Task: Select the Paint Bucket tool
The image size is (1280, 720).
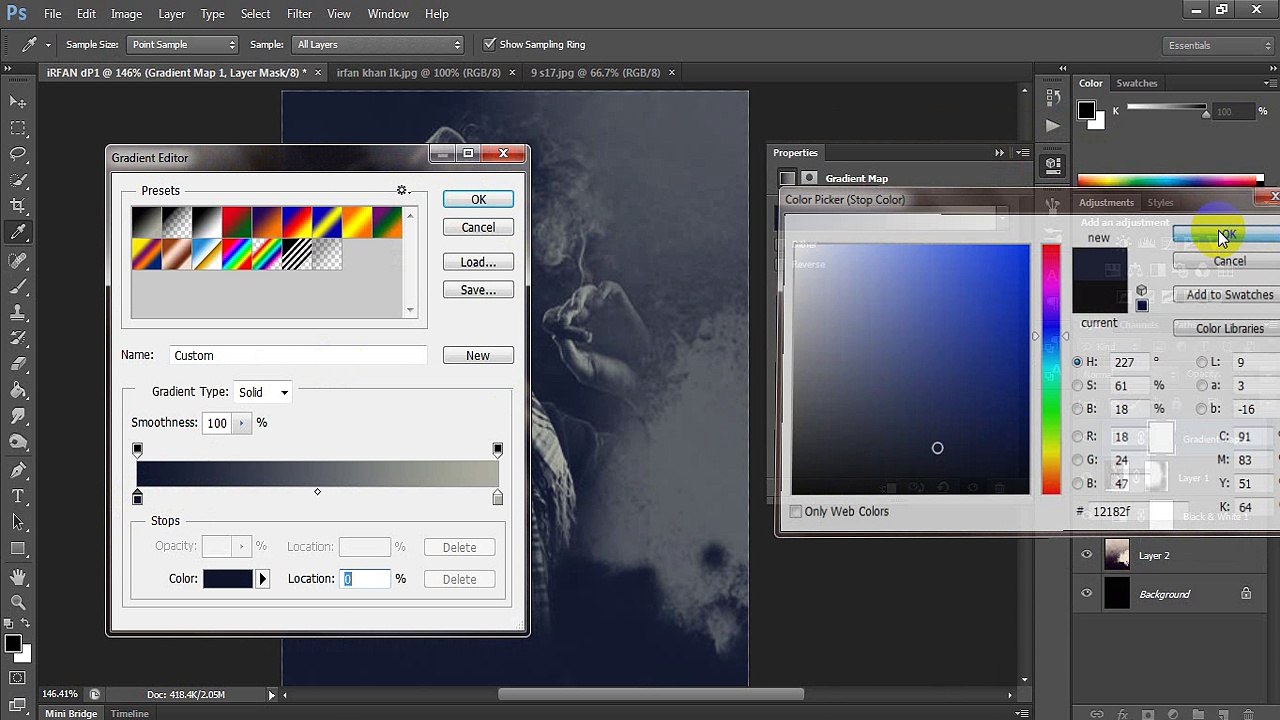Action: pyautogui.click(x=18, y=390)
